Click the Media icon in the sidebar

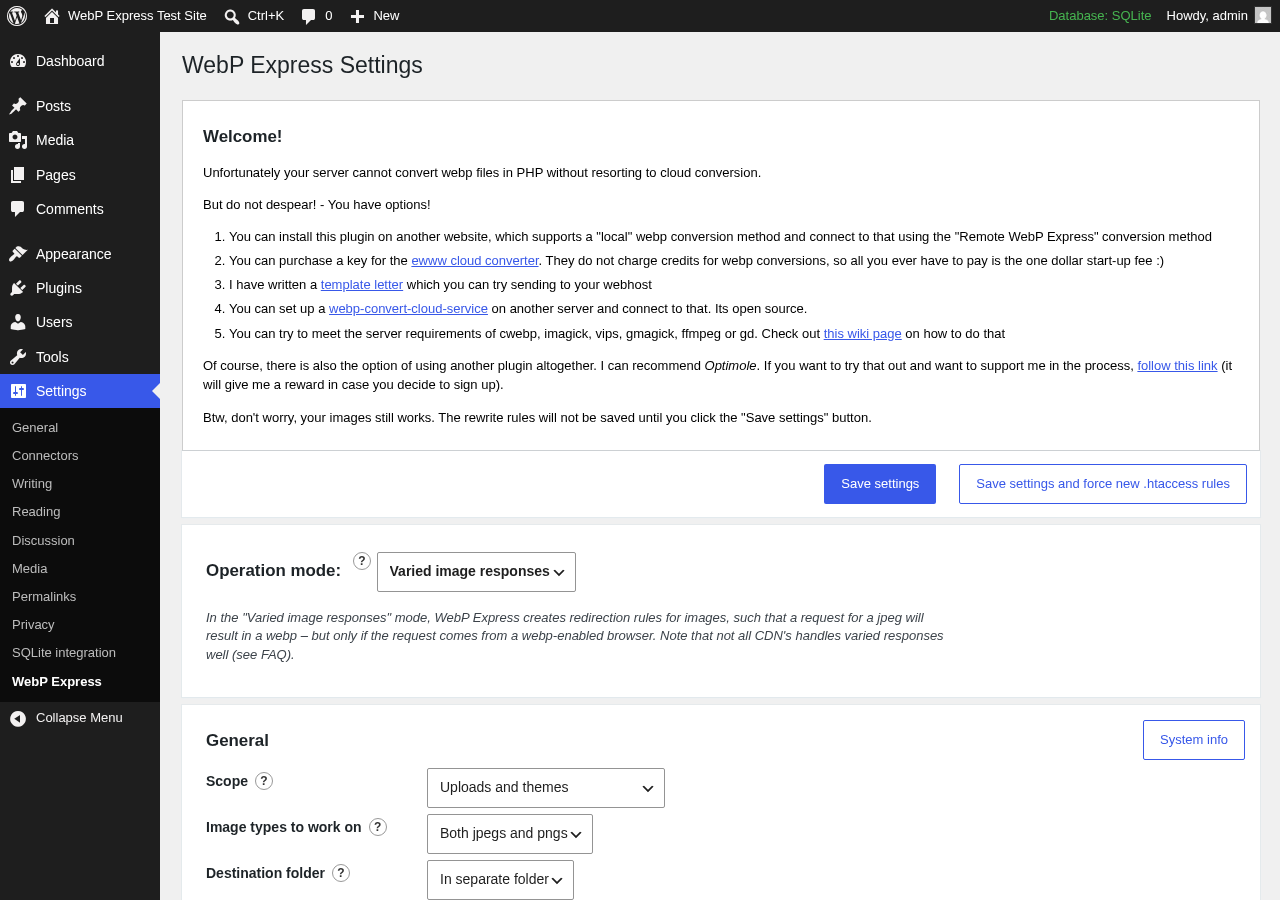tap(18, 140)
